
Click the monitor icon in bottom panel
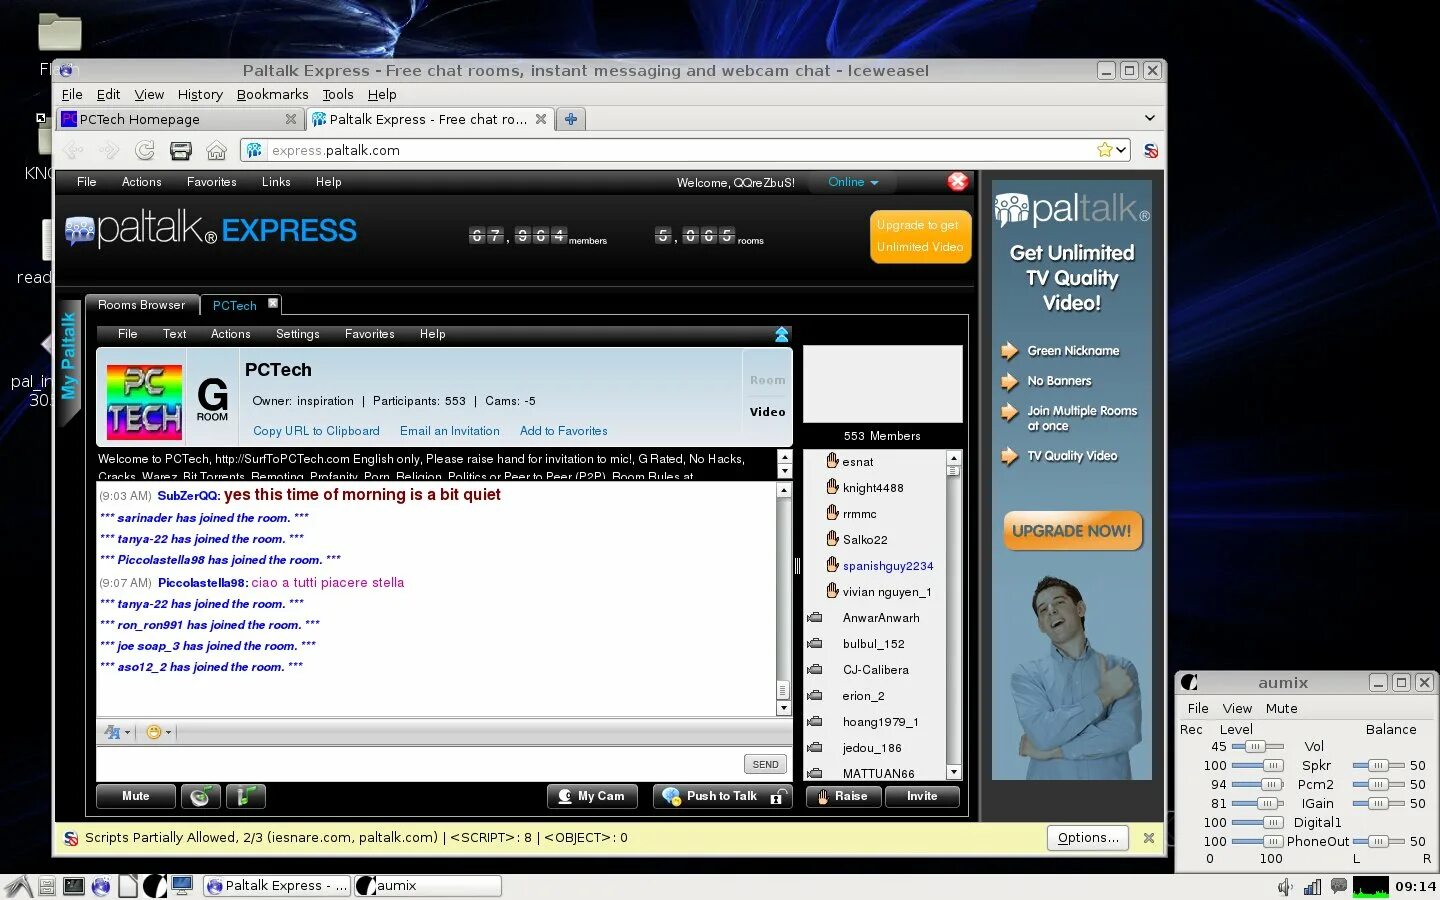click(182, 885)
